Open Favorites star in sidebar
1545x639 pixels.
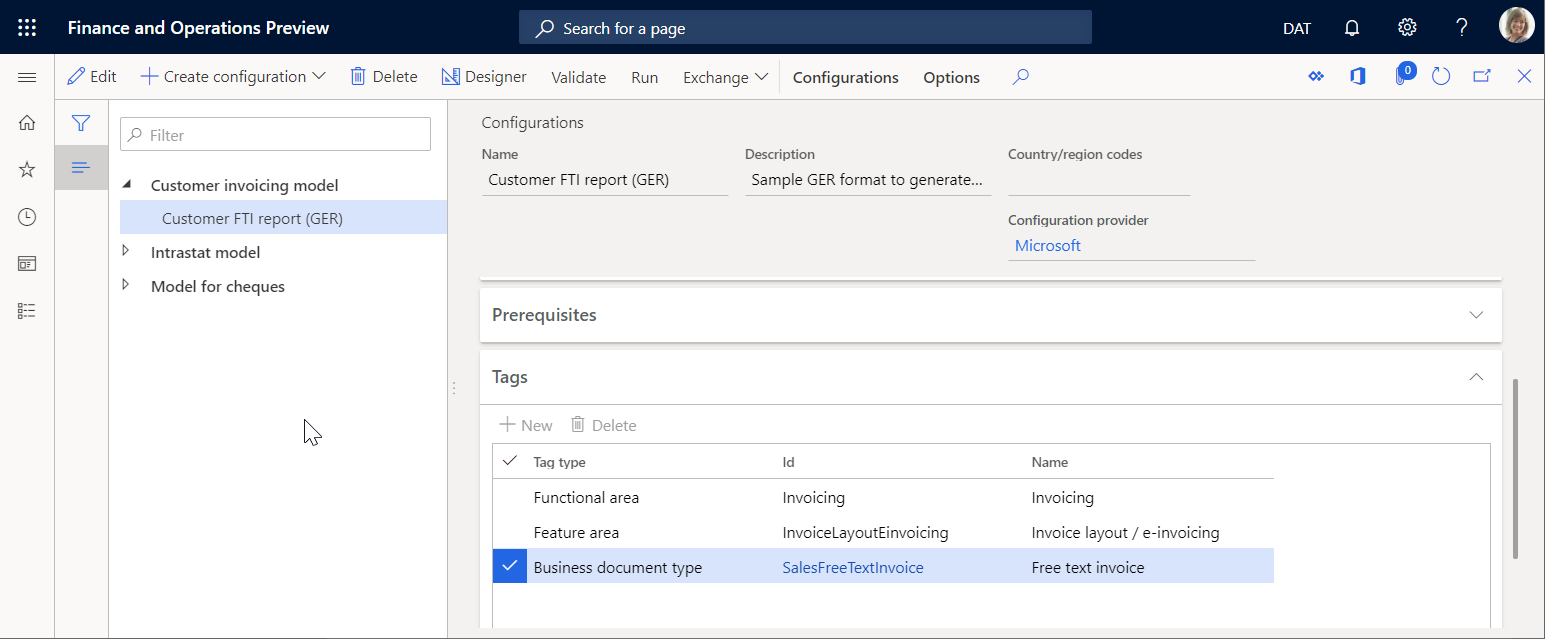point(27,170)
